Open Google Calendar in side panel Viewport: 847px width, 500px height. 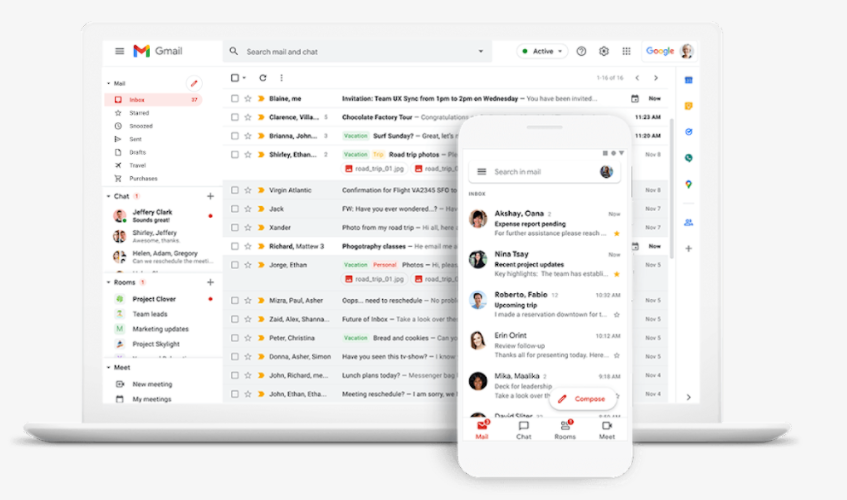coord(689,80)
